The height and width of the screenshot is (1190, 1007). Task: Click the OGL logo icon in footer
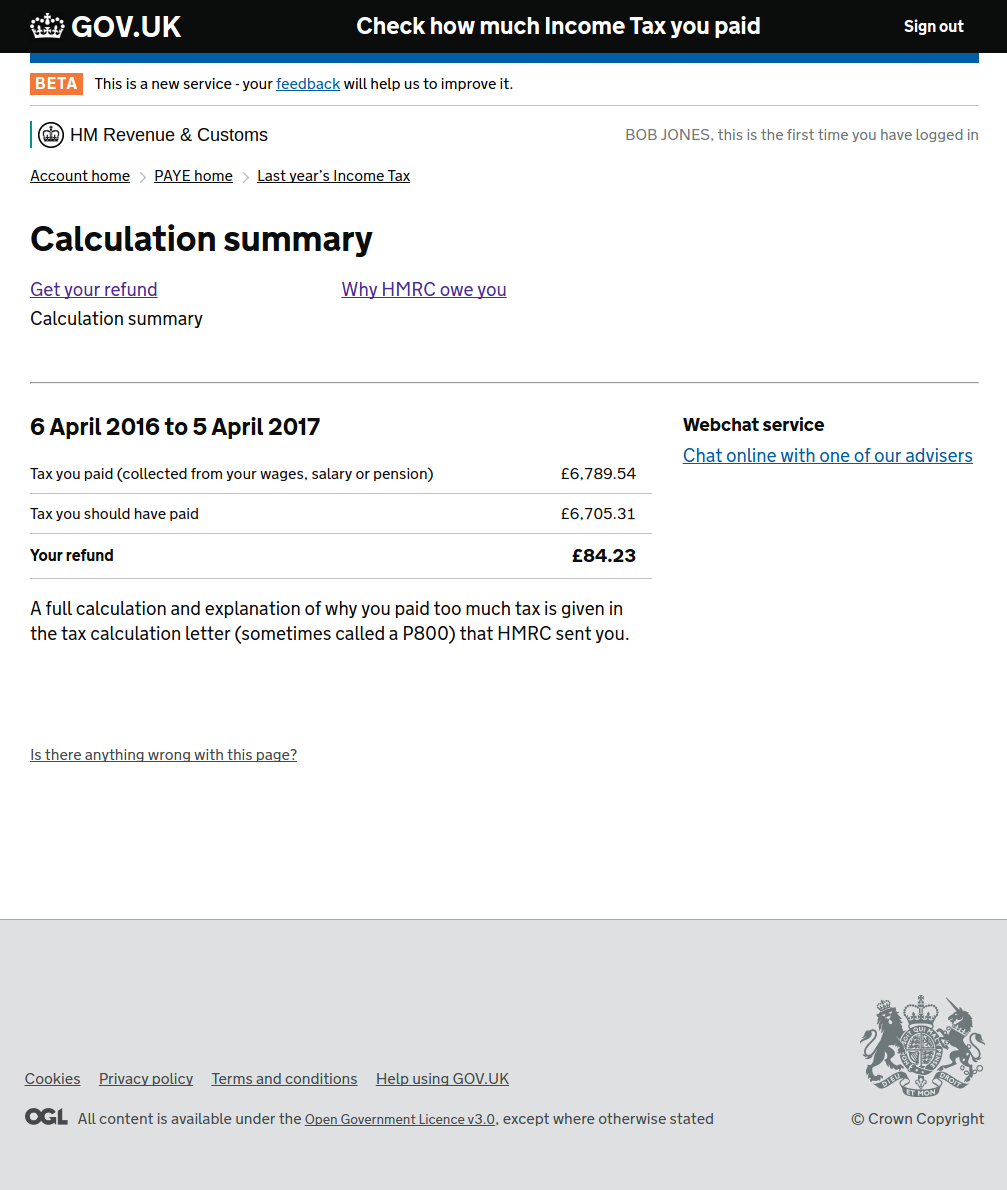[x=46, y=1117]
